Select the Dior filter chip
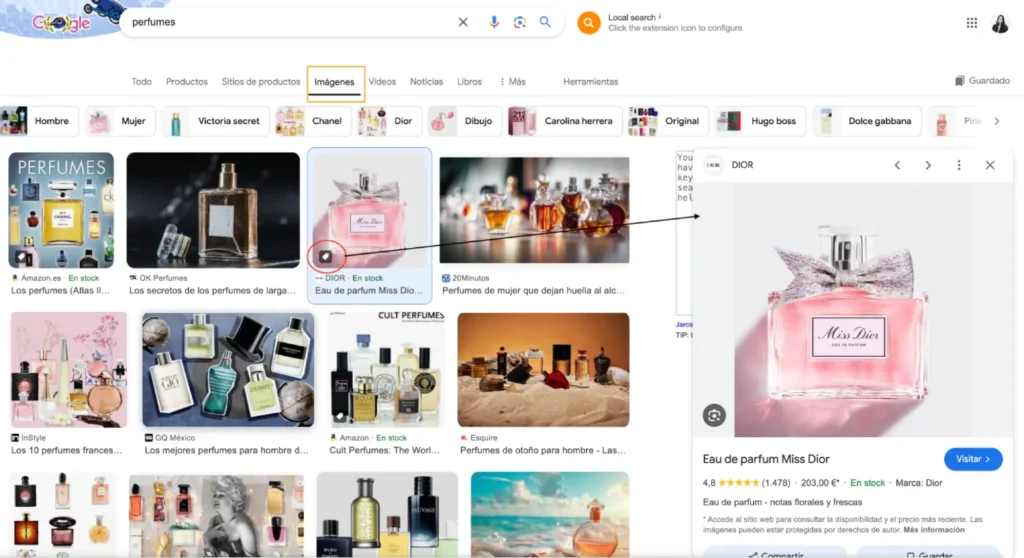Screen dimensions: 1024x558 click(390, 121)
